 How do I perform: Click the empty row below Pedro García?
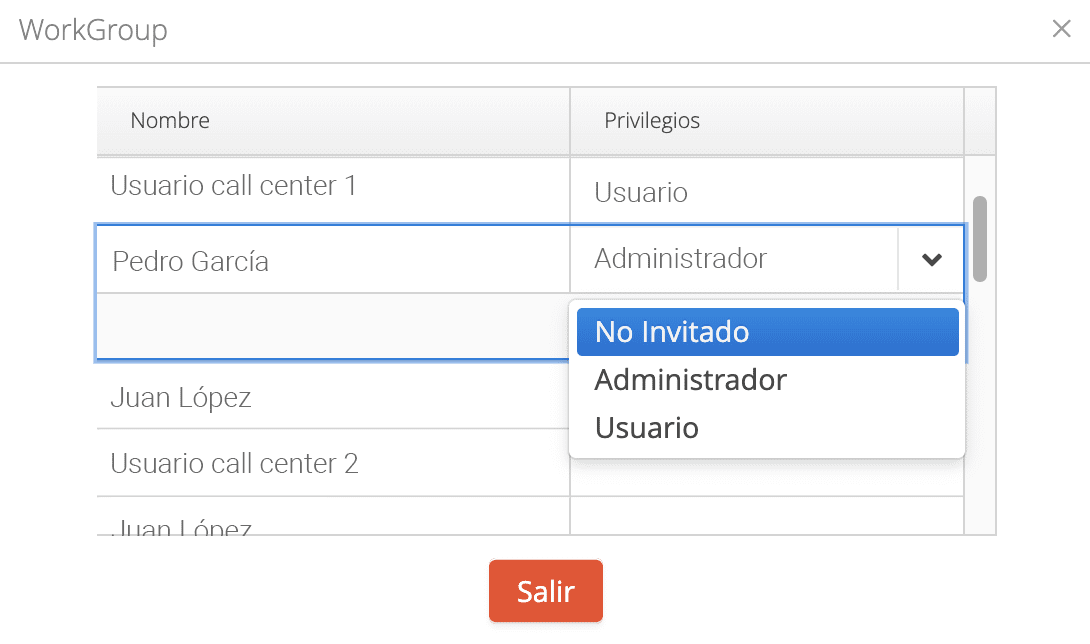(333, 325)
